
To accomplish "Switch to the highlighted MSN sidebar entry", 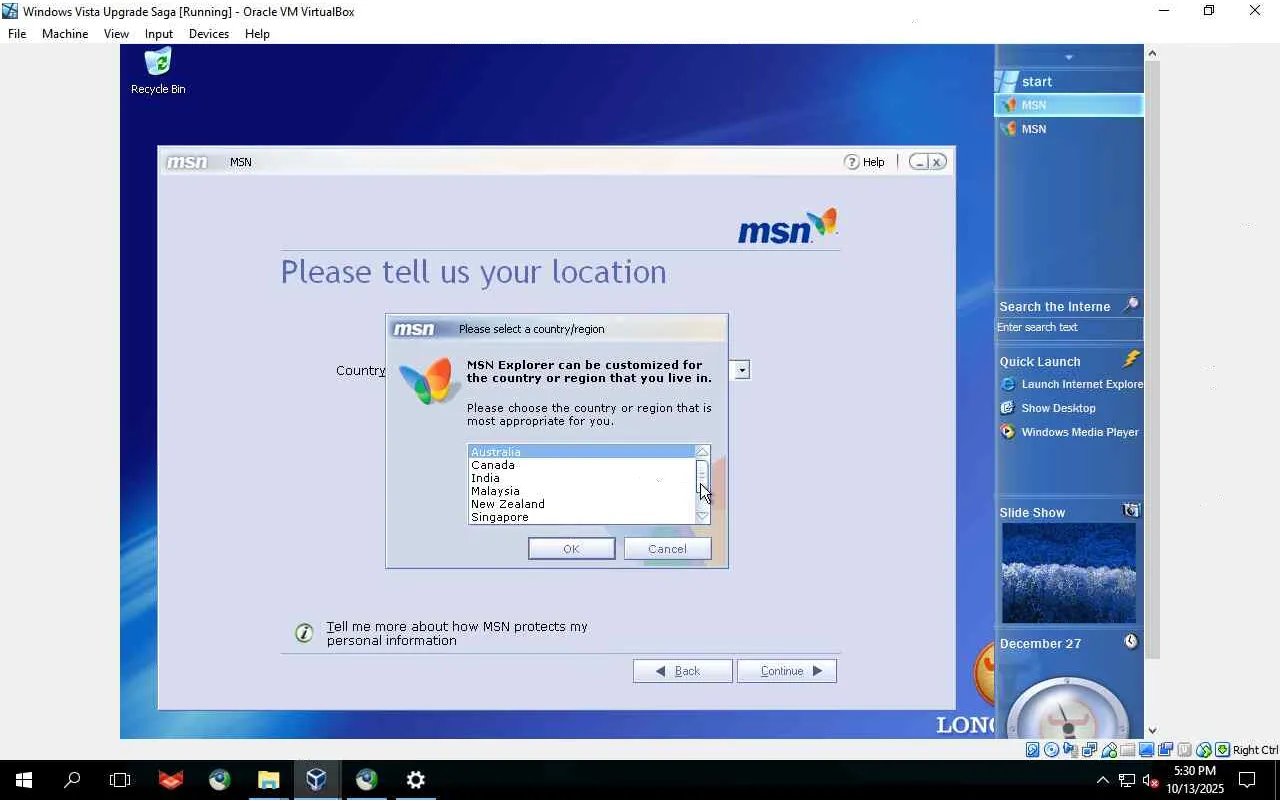I will tap(1069, 105).
